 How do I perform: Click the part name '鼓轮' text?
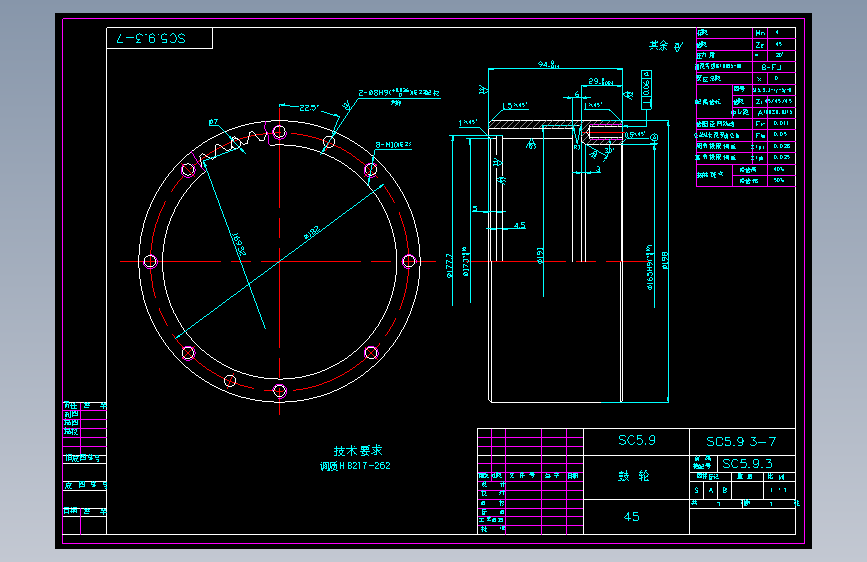point(634,476)
